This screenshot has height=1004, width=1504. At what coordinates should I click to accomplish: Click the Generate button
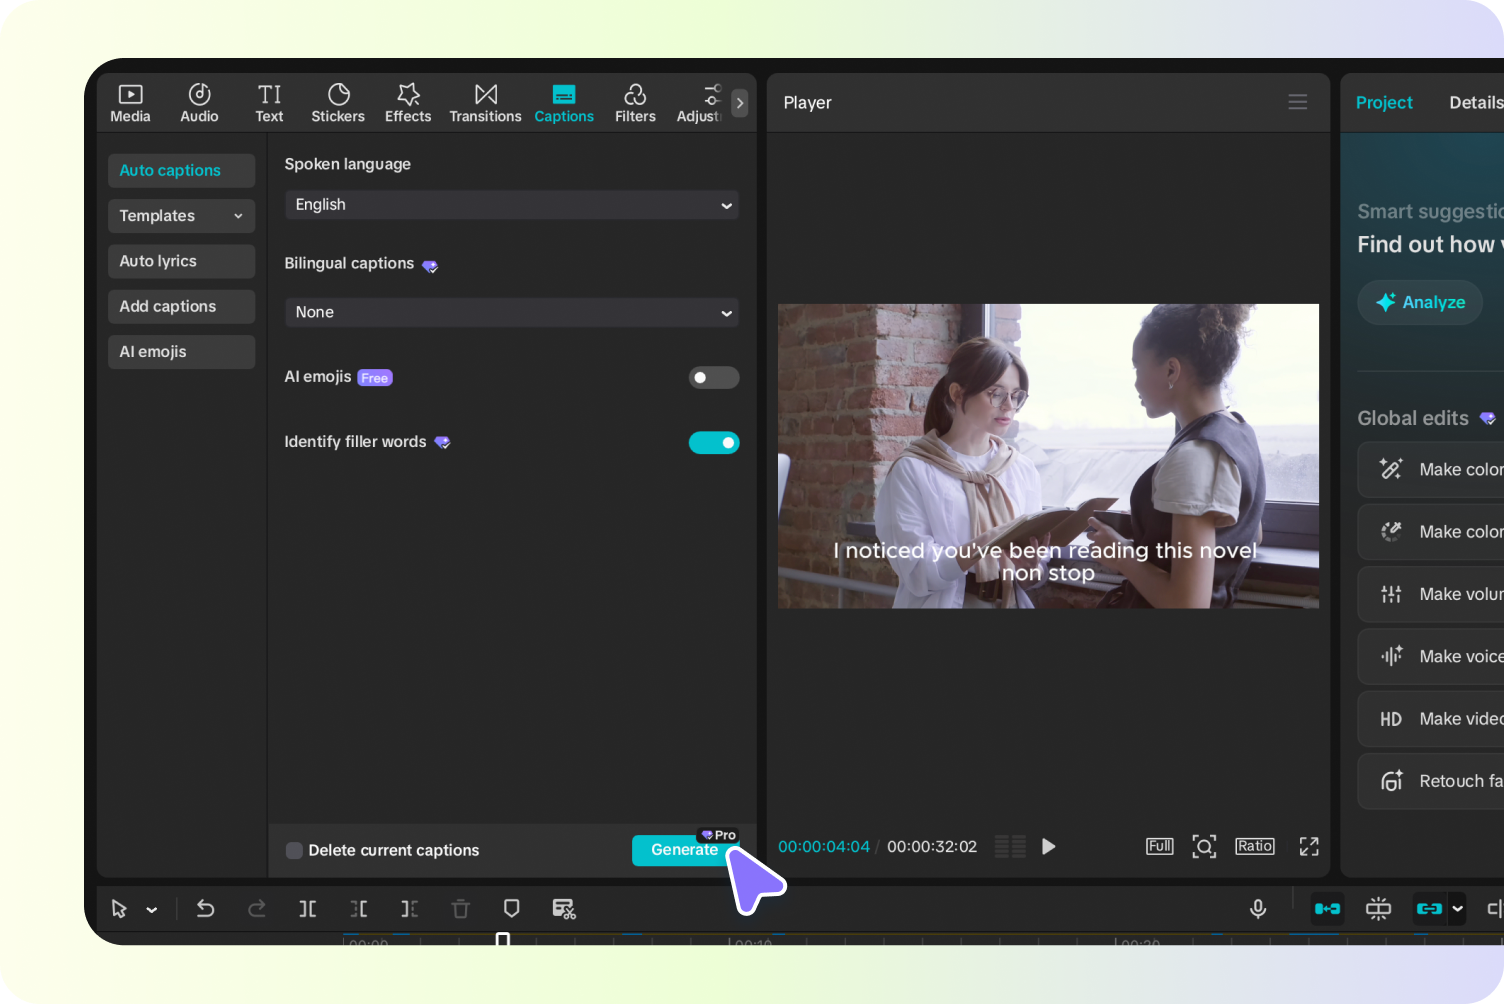pos(684,850)
